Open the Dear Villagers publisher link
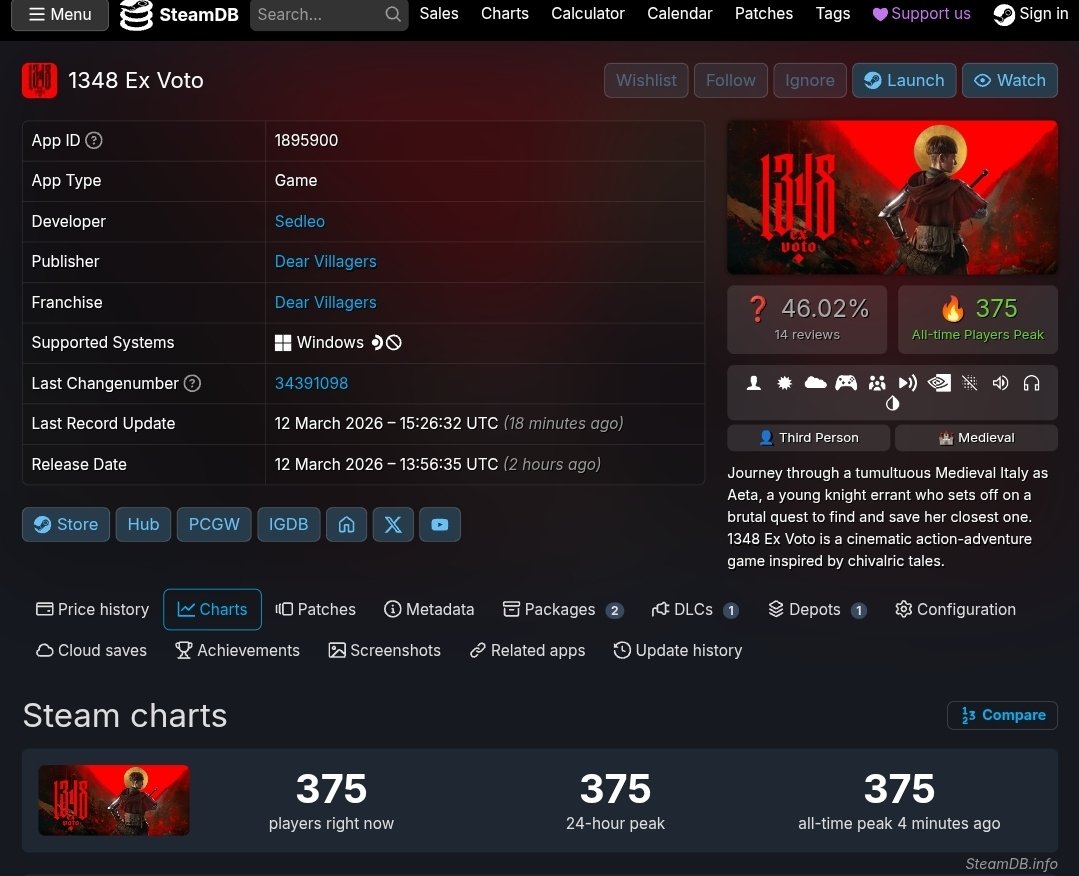Viewport: 1079px width, 876px height. pyautogui.click(x=325, y=261)
